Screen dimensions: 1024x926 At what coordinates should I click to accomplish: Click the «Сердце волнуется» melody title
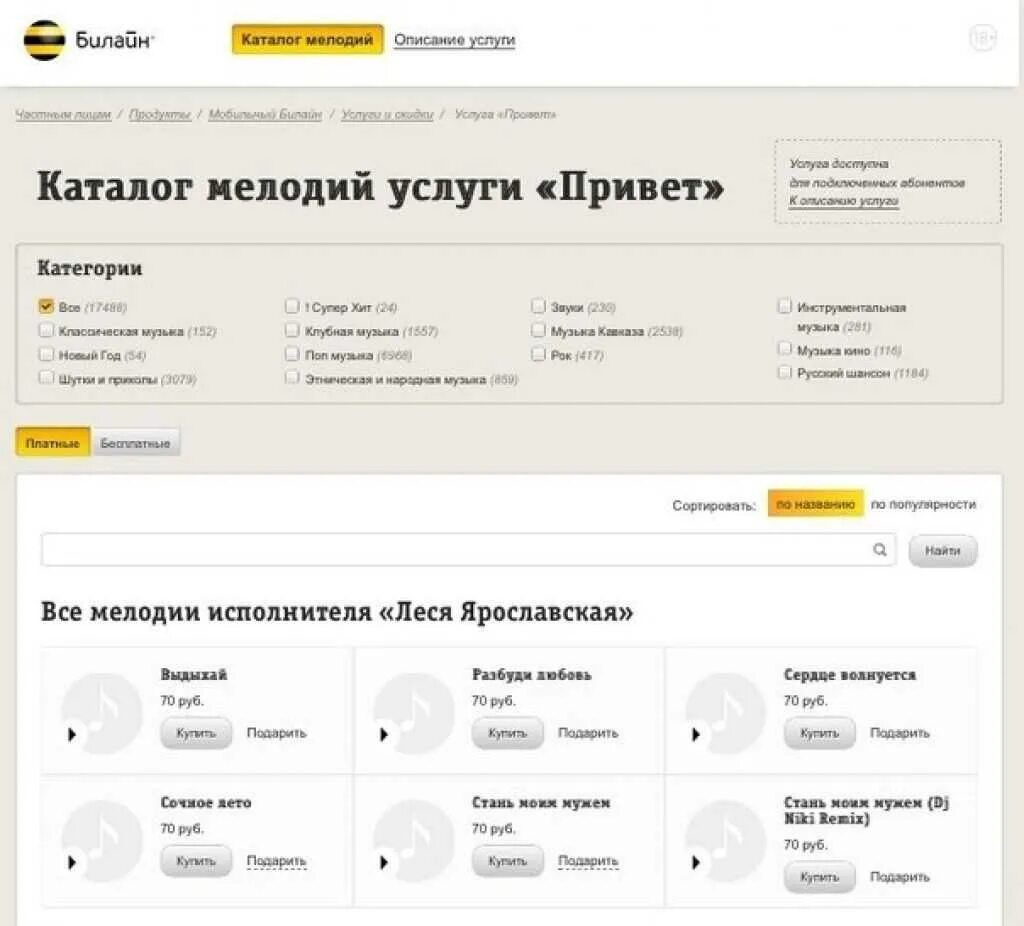pos(850,675)
